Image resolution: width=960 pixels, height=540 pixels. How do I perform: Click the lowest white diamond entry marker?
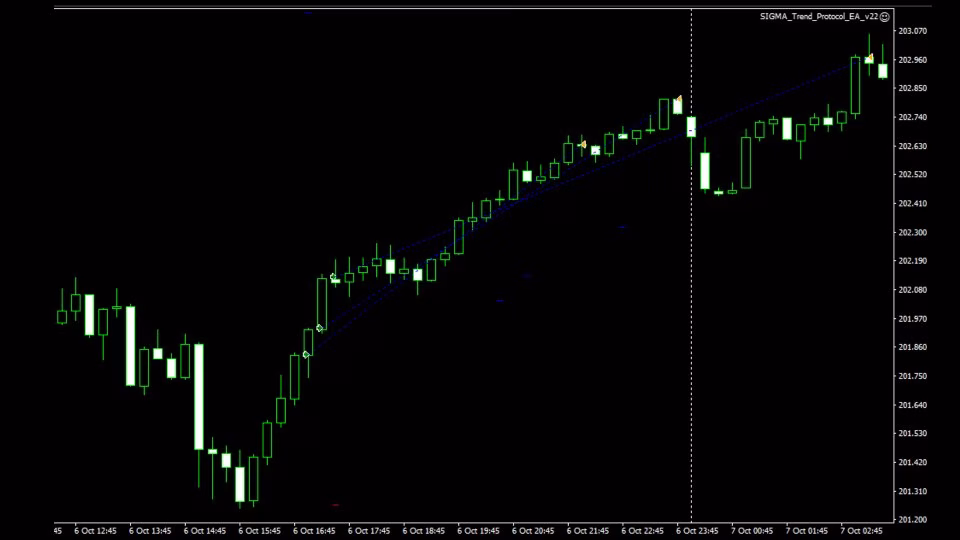coord(306,354)
